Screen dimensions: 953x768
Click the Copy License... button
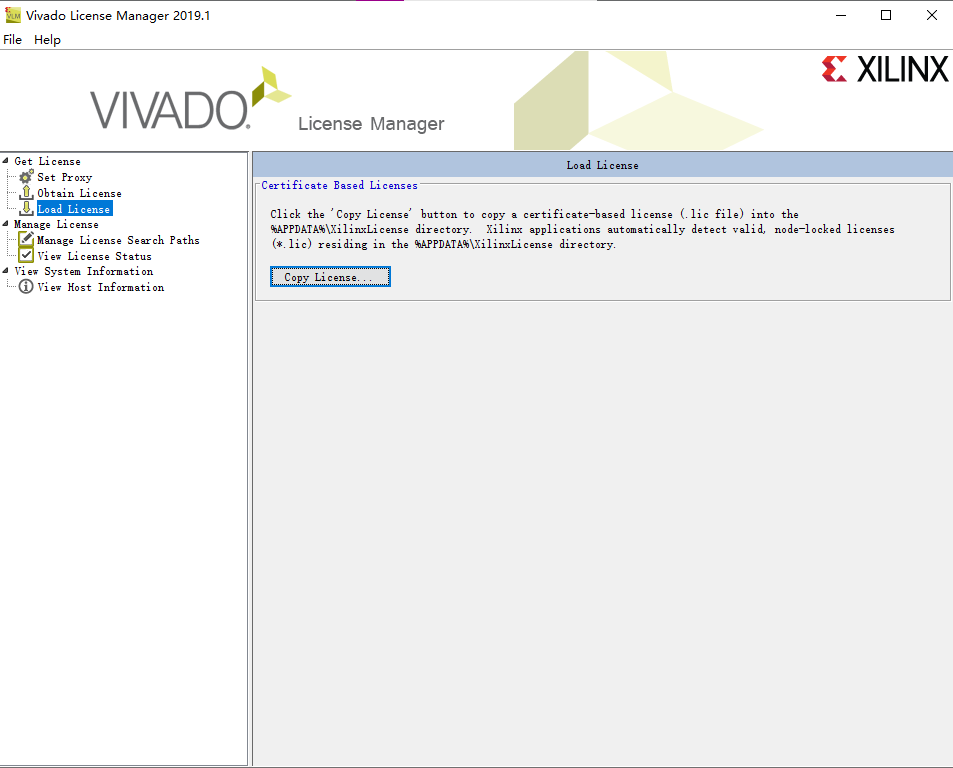330,276
